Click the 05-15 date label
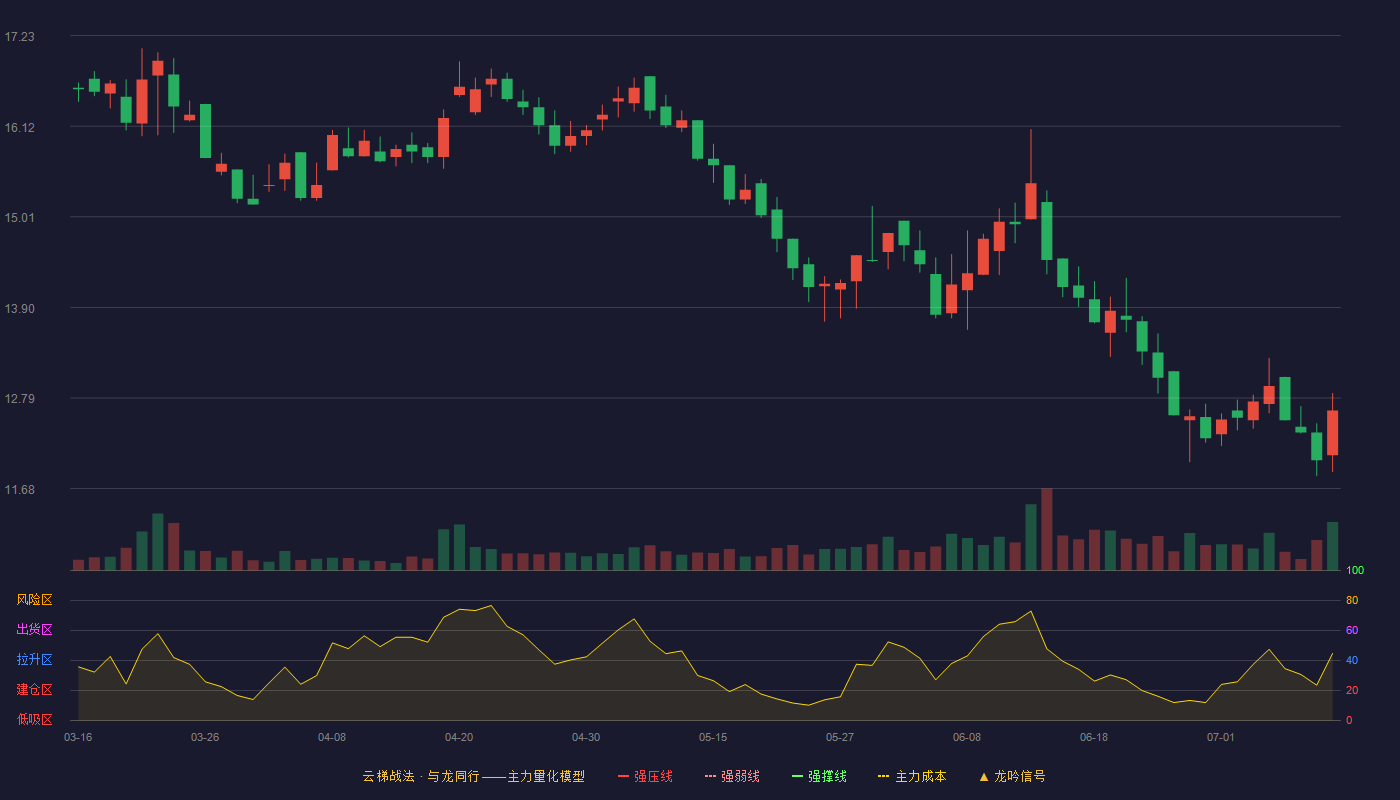Screen dimensions: 1400x800 (x=713, y=737)
